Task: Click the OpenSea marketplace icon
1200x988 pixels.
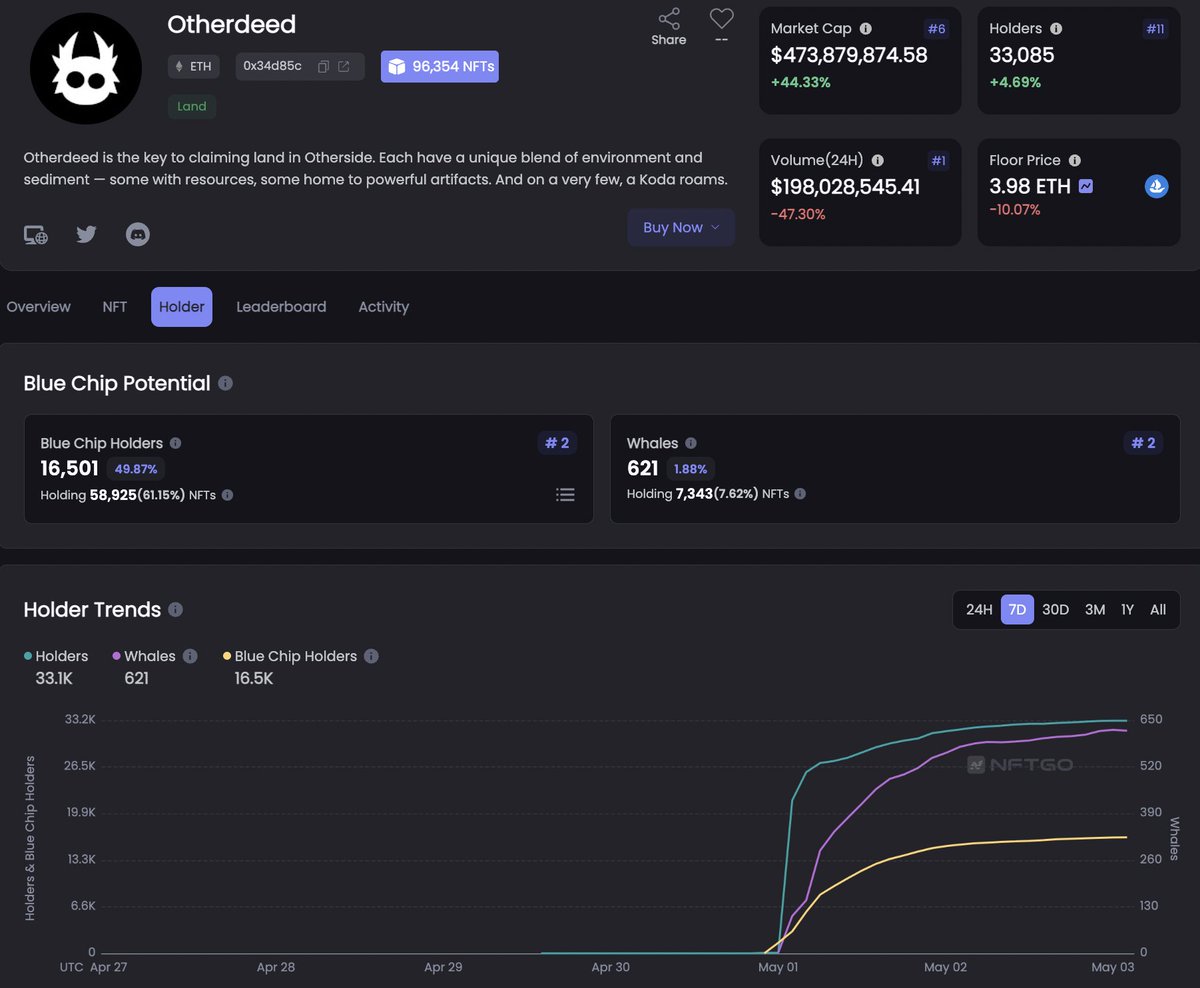Action: point(1157,186)
